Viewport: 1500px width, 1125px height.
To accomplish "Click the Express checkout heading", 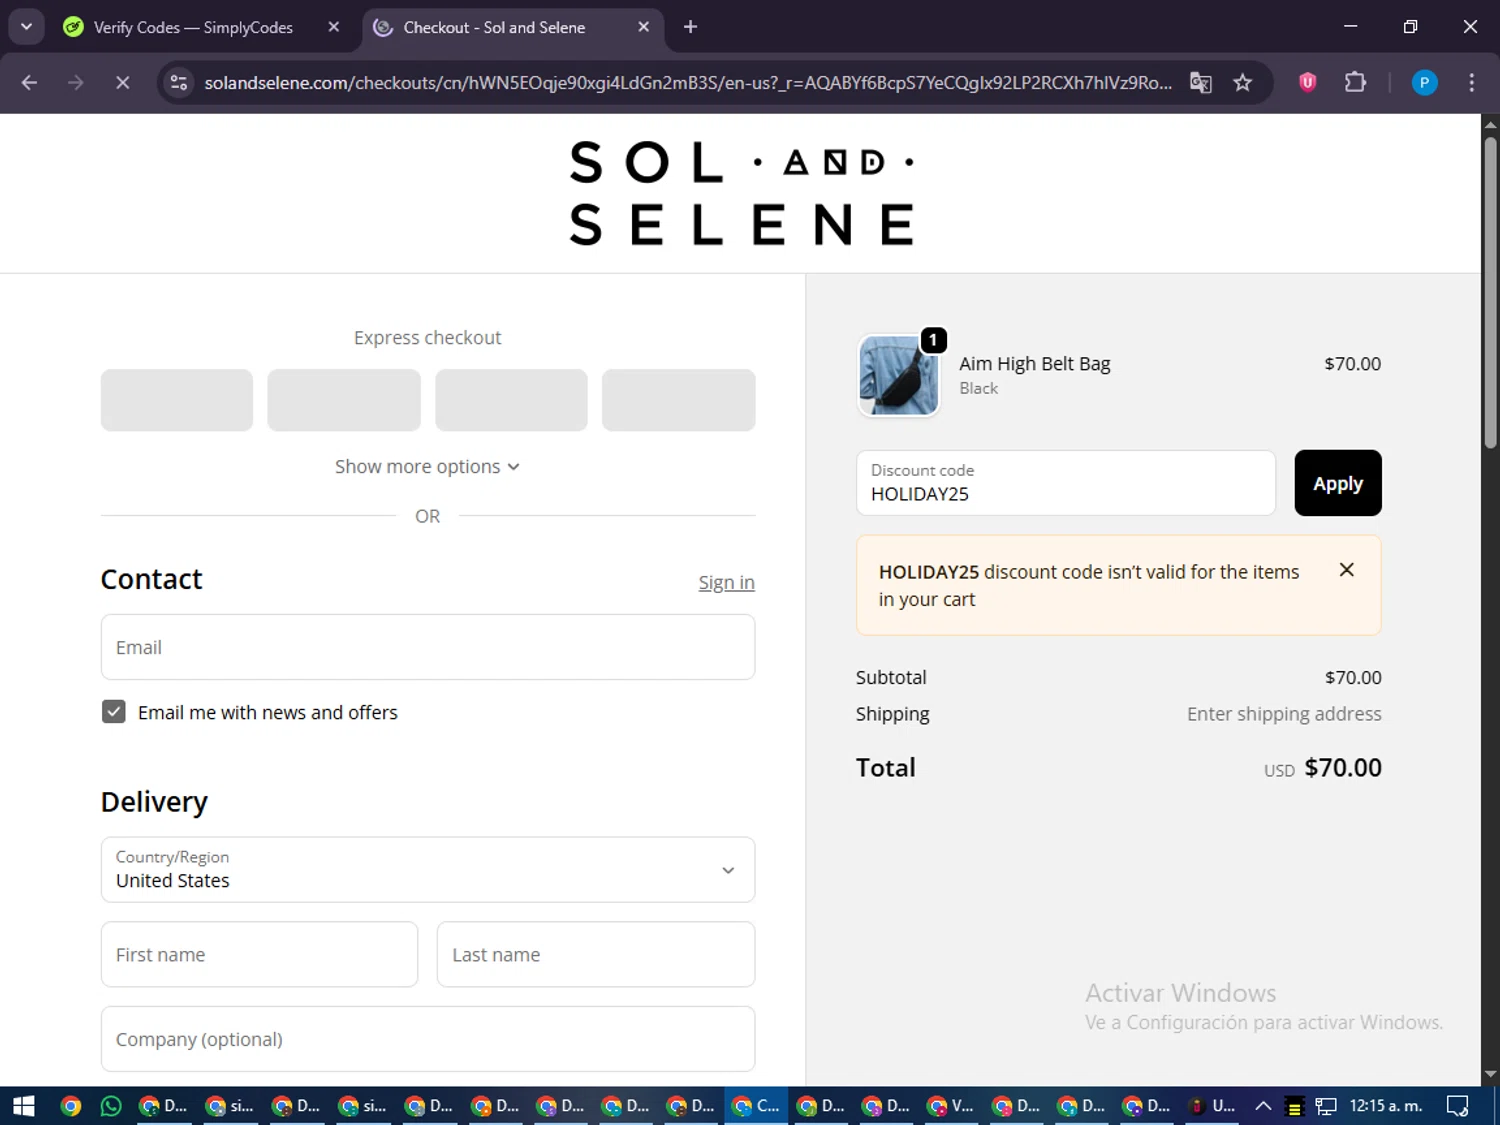I will click(427, 338).
